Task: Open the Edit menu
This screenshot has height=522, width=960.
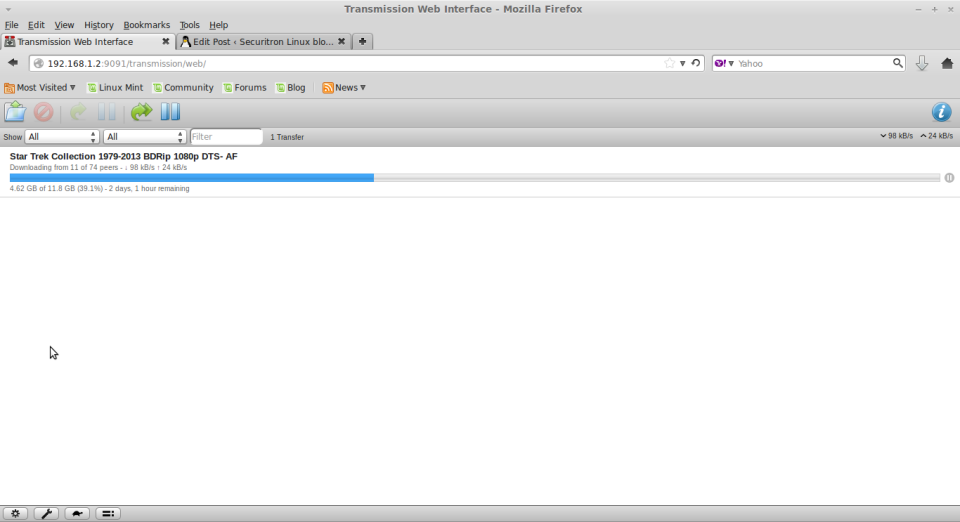Action: coord(36,25)
